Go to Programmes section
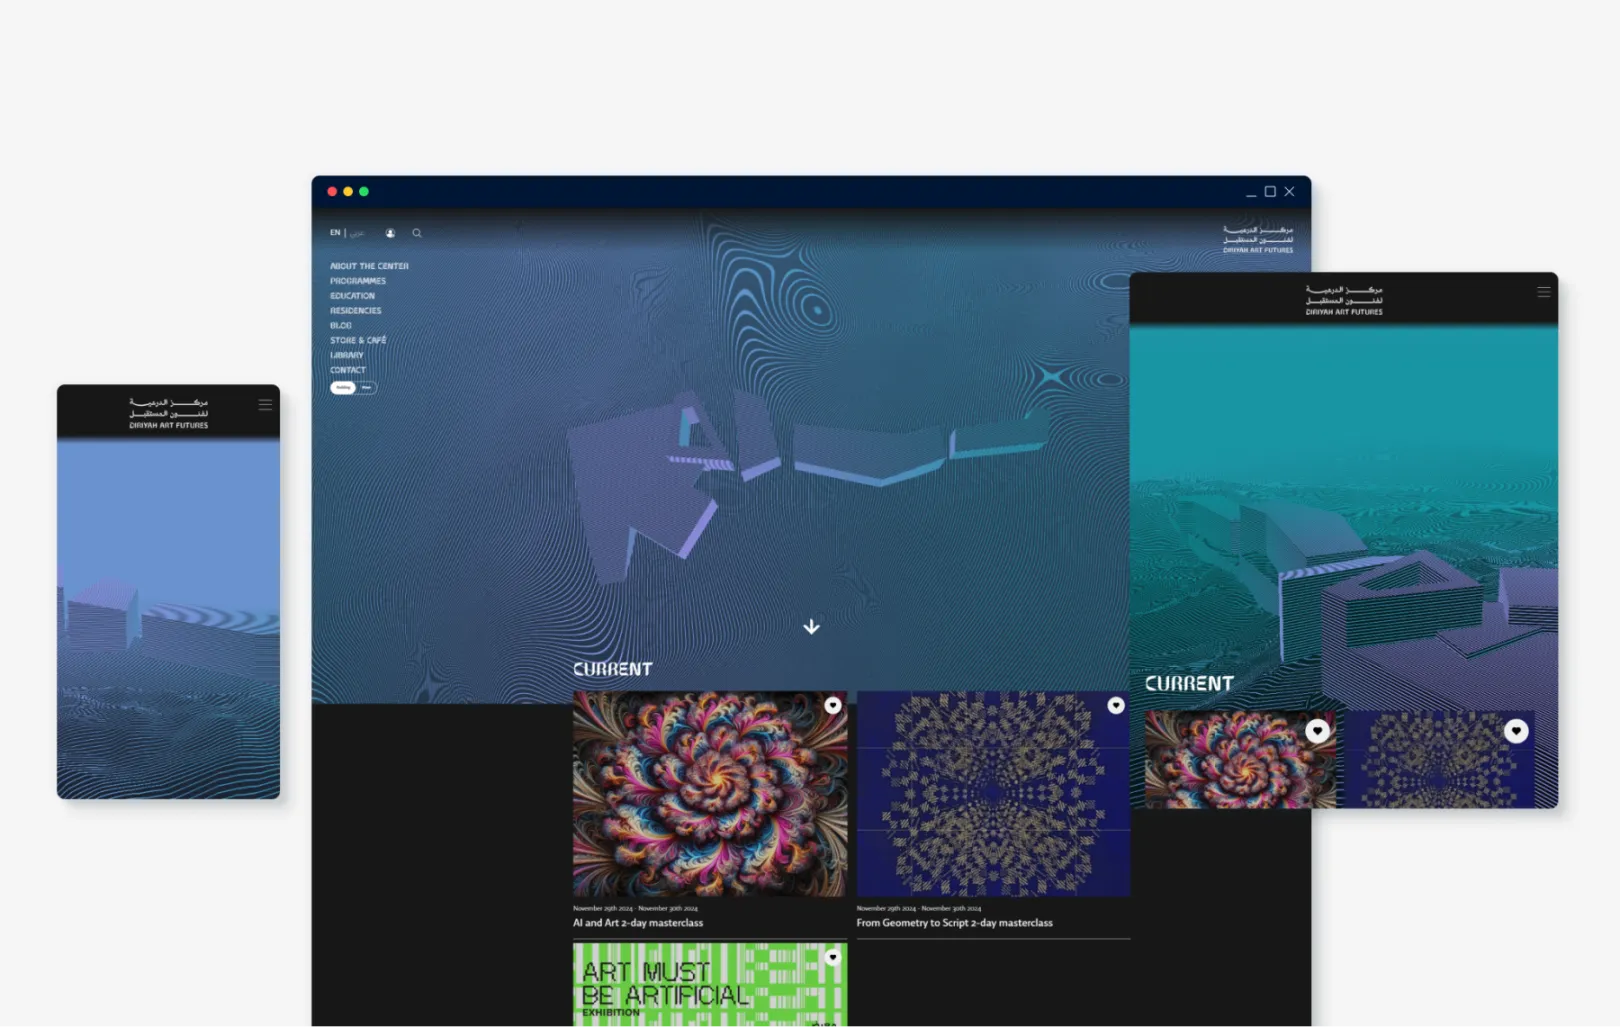This screenshot has height=1027, width=1620. 358,281
